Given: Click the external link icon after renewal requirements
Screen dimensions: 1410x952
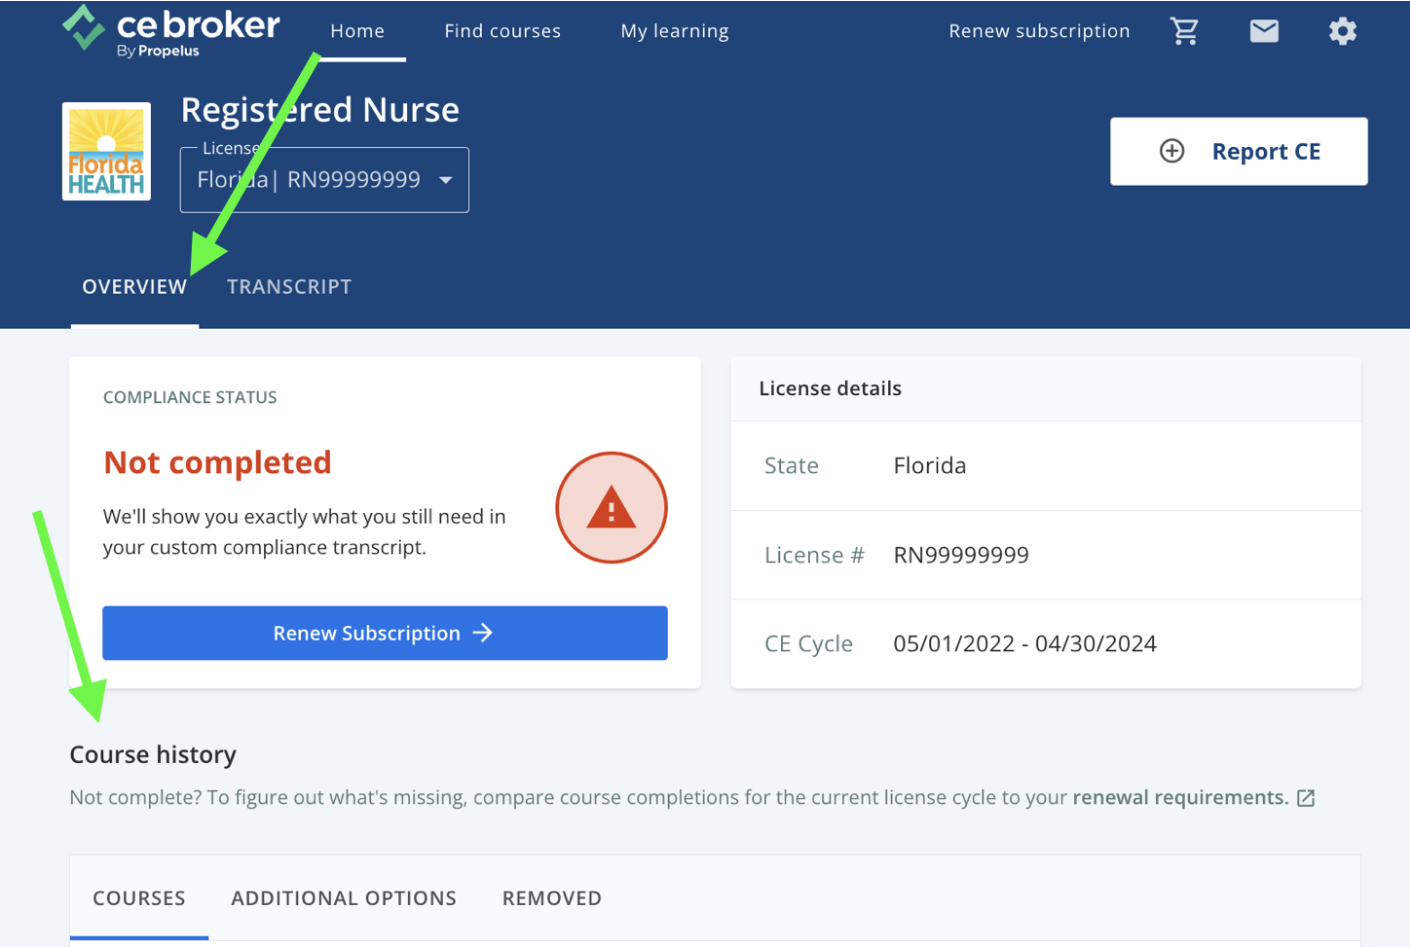Looking at the screenshot, I should click(1306, 798).
